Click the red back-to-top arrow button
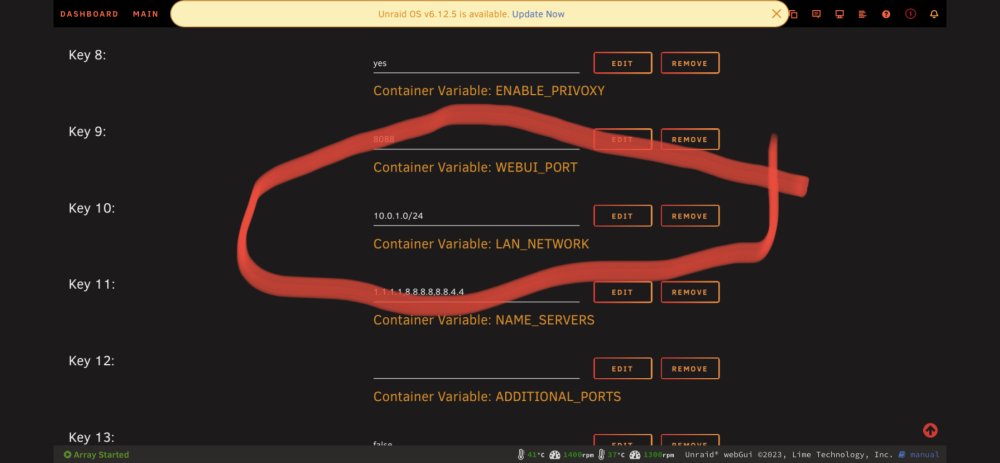This screenshot has height=463, width=1000. tap(930, 430)
